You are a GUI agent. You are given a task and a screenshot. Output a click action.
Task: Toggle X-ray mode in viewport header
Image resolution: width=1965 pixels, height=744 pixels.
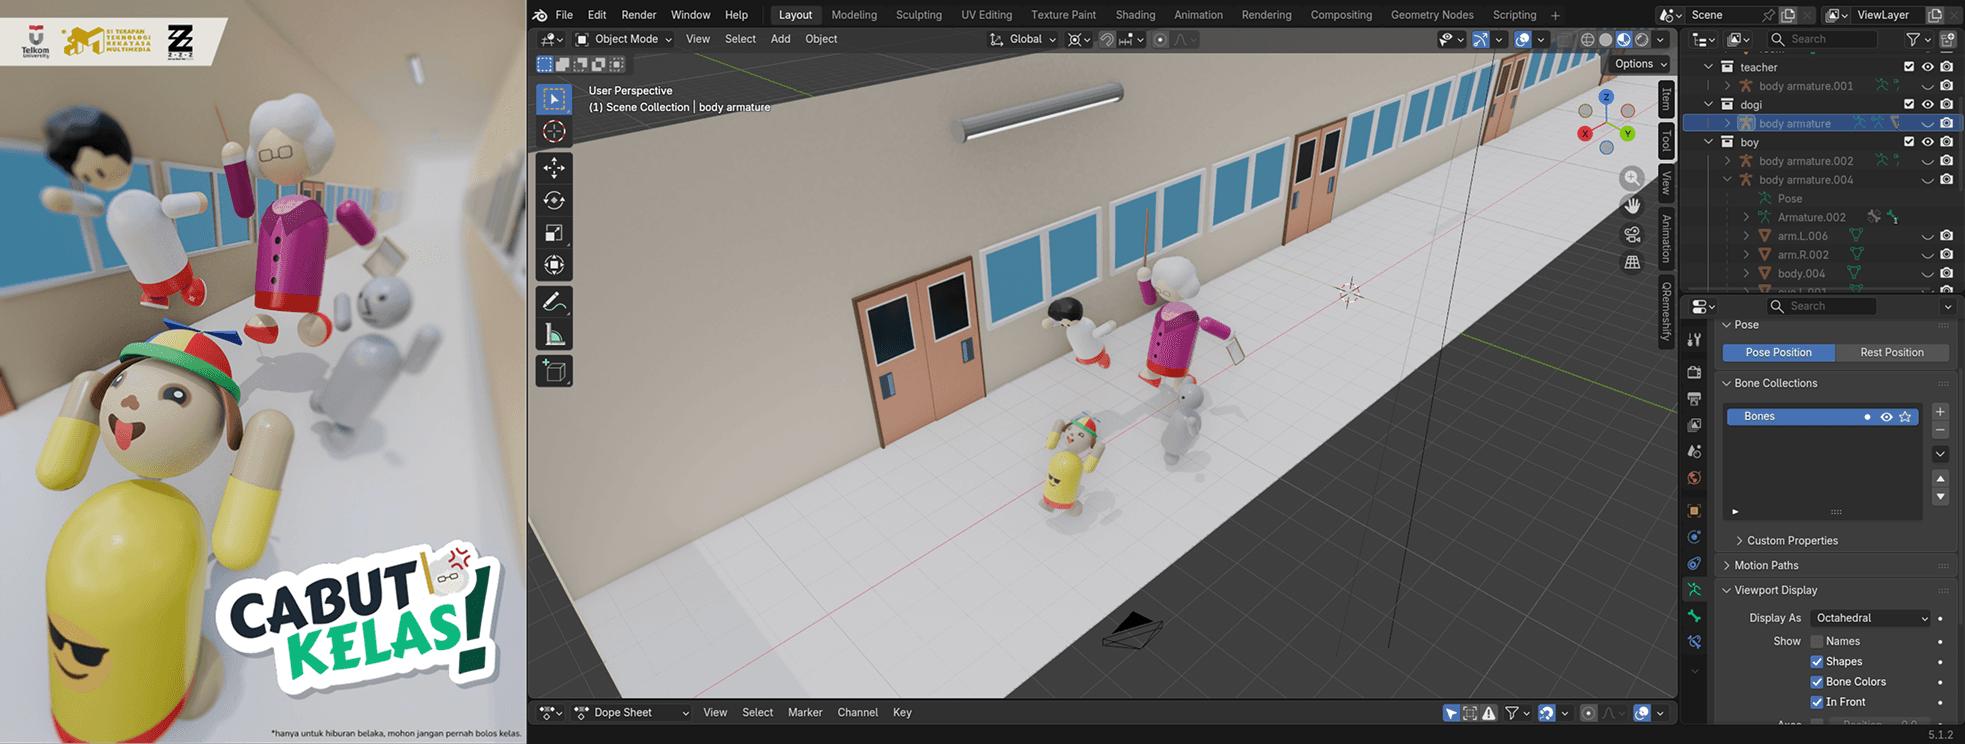tap(1565, 40)
